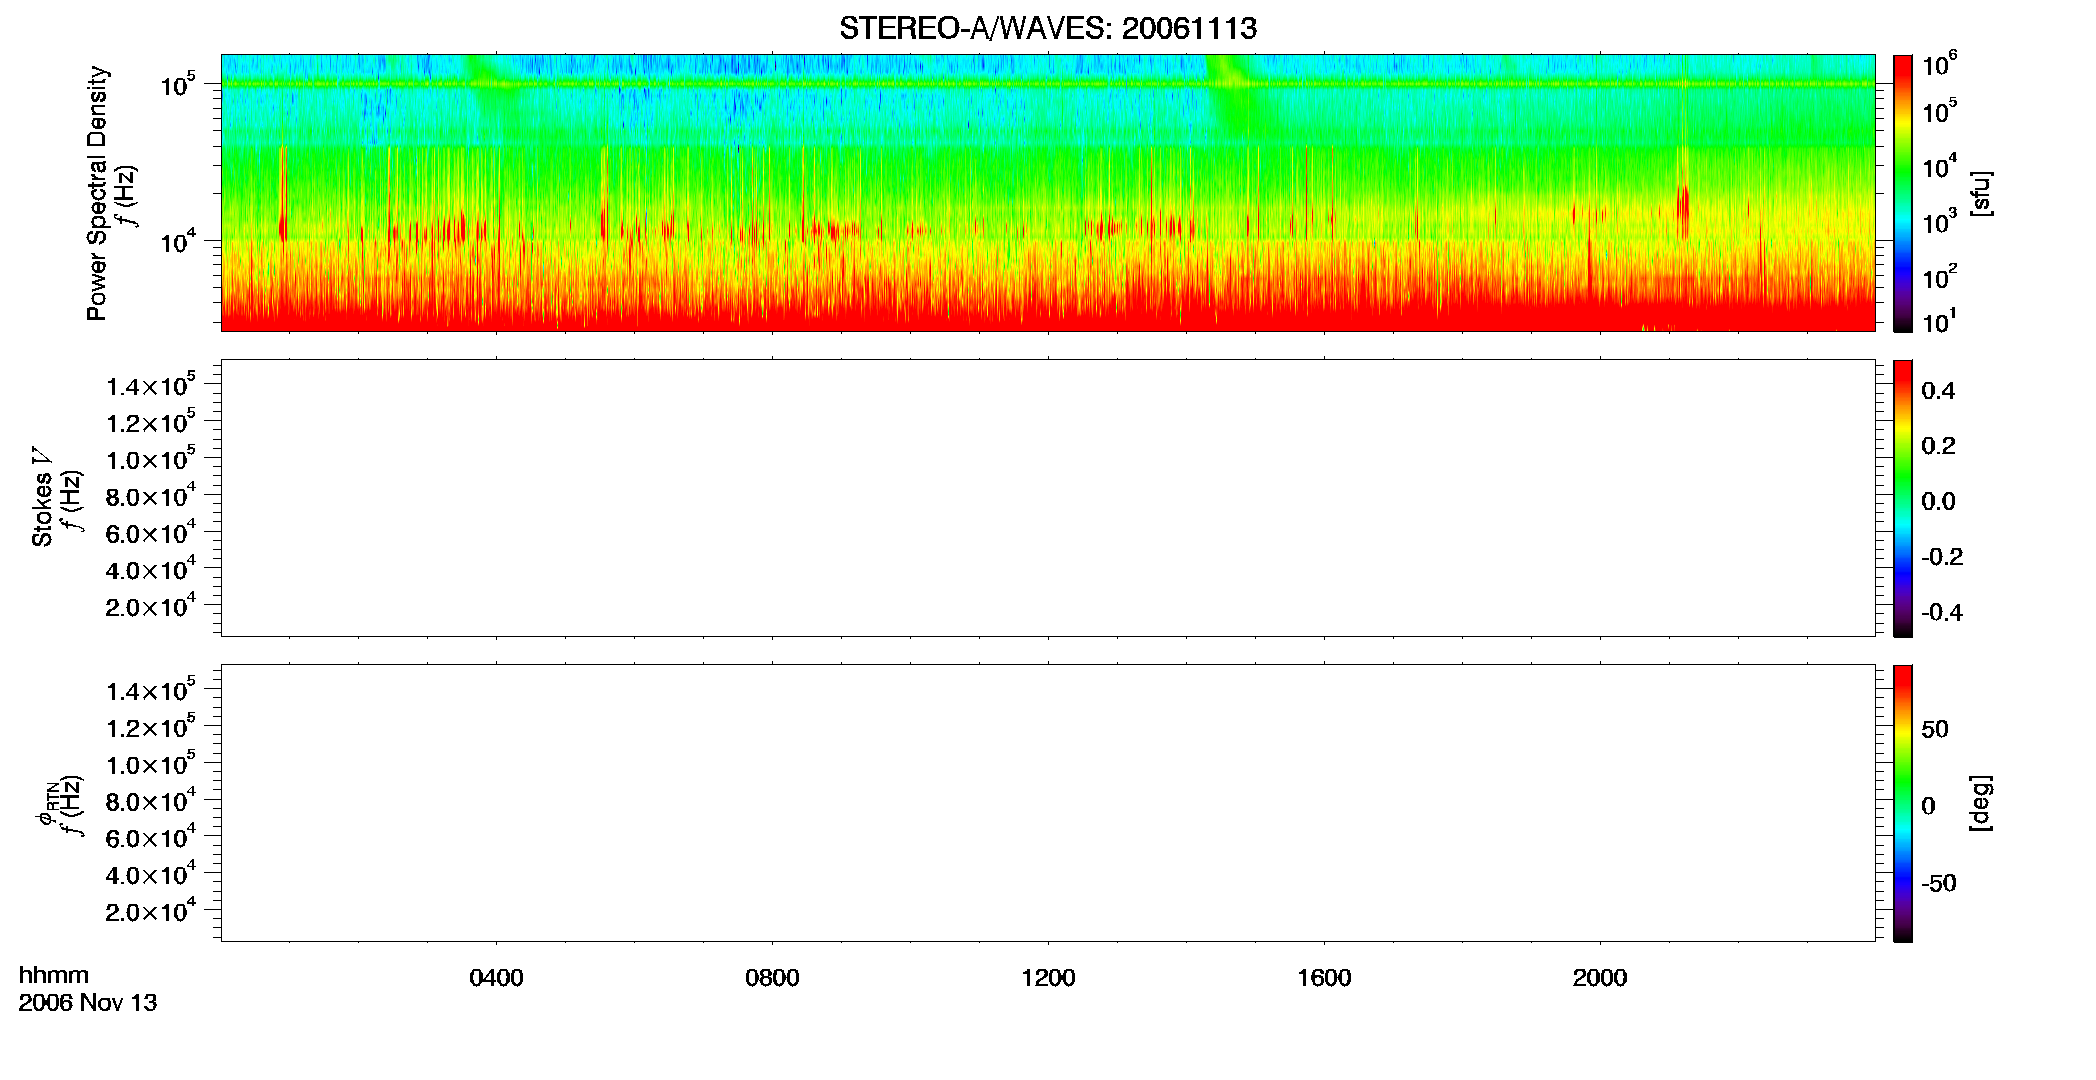Click the Stokes V colorbar

tap(1903, 498)
